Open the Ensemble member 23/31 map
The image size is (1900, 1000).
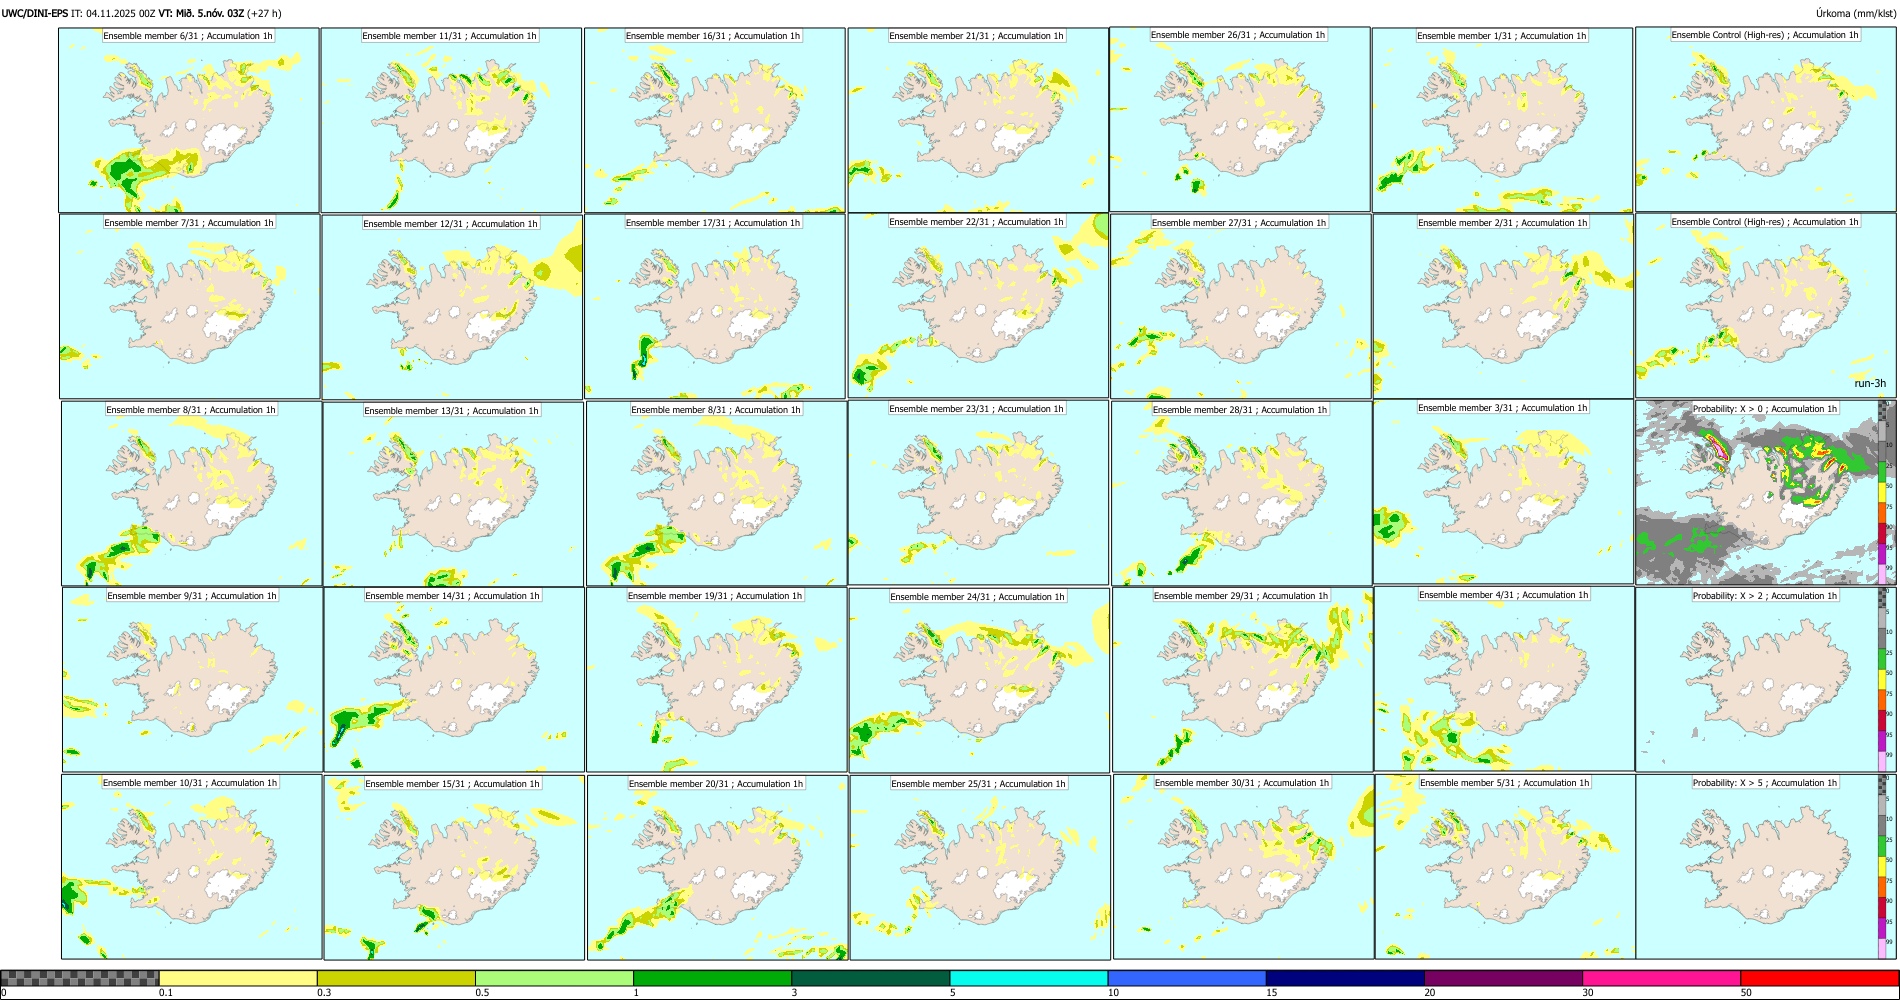(x=978, y=493)
